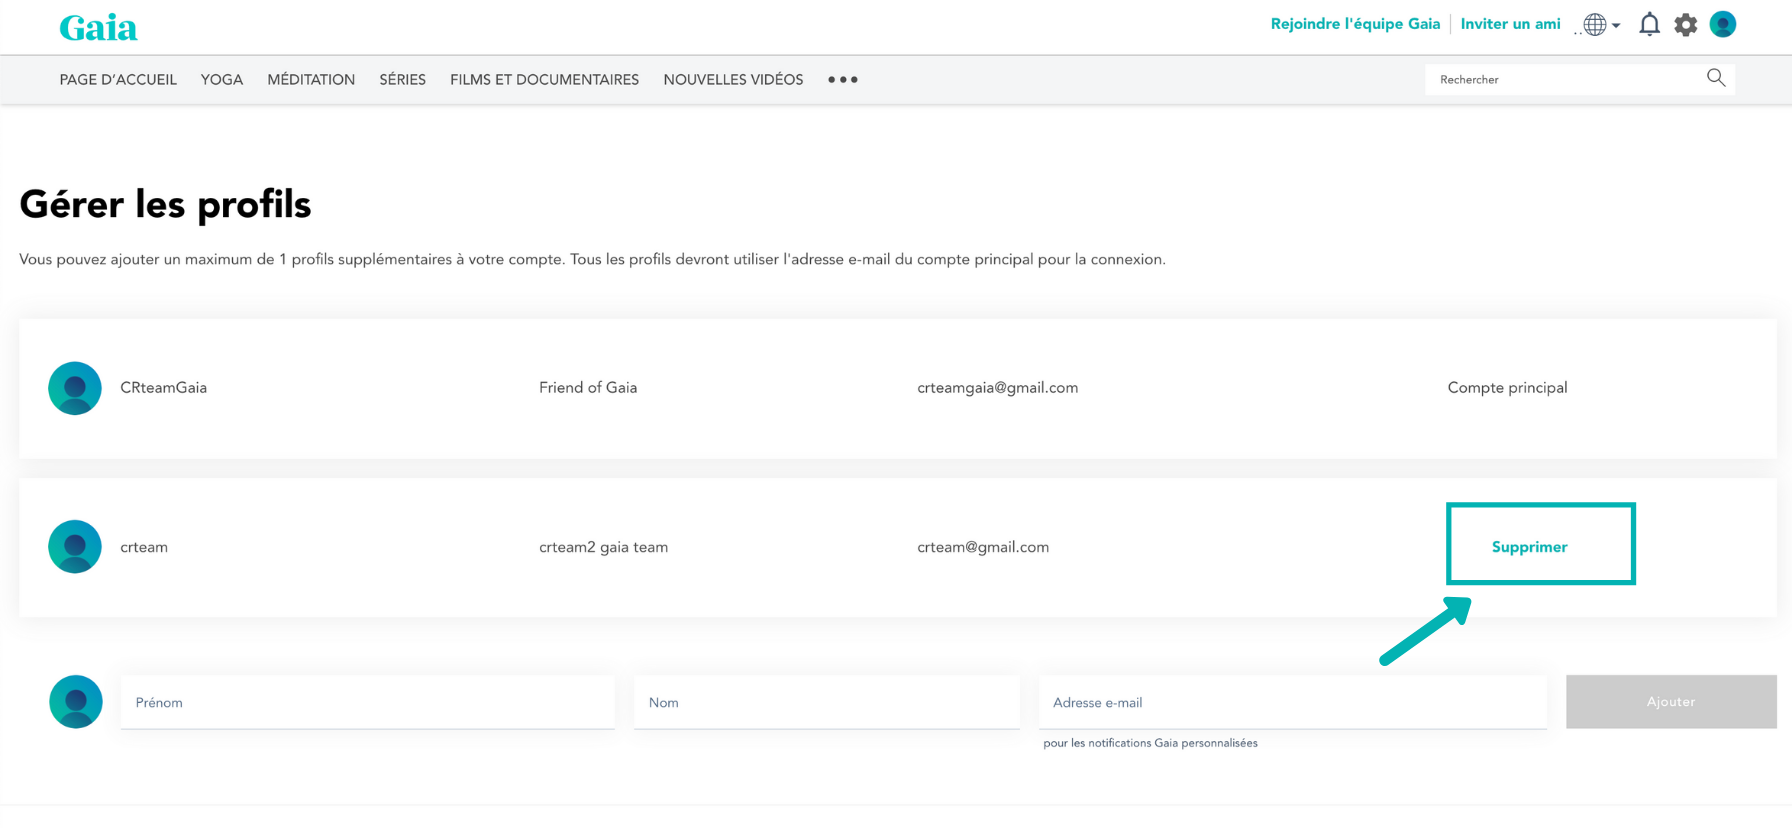This screenshot has width=1792, height=828.
Task: Click the new profile avatar placeholder
Action: [x=76, y=702]
